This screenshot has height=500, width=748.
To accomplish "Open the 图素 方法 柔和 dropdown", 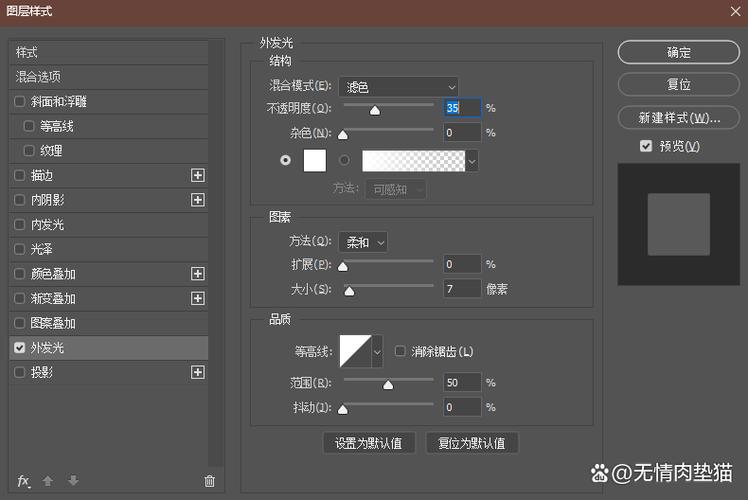I will click(x=363, y=242).
